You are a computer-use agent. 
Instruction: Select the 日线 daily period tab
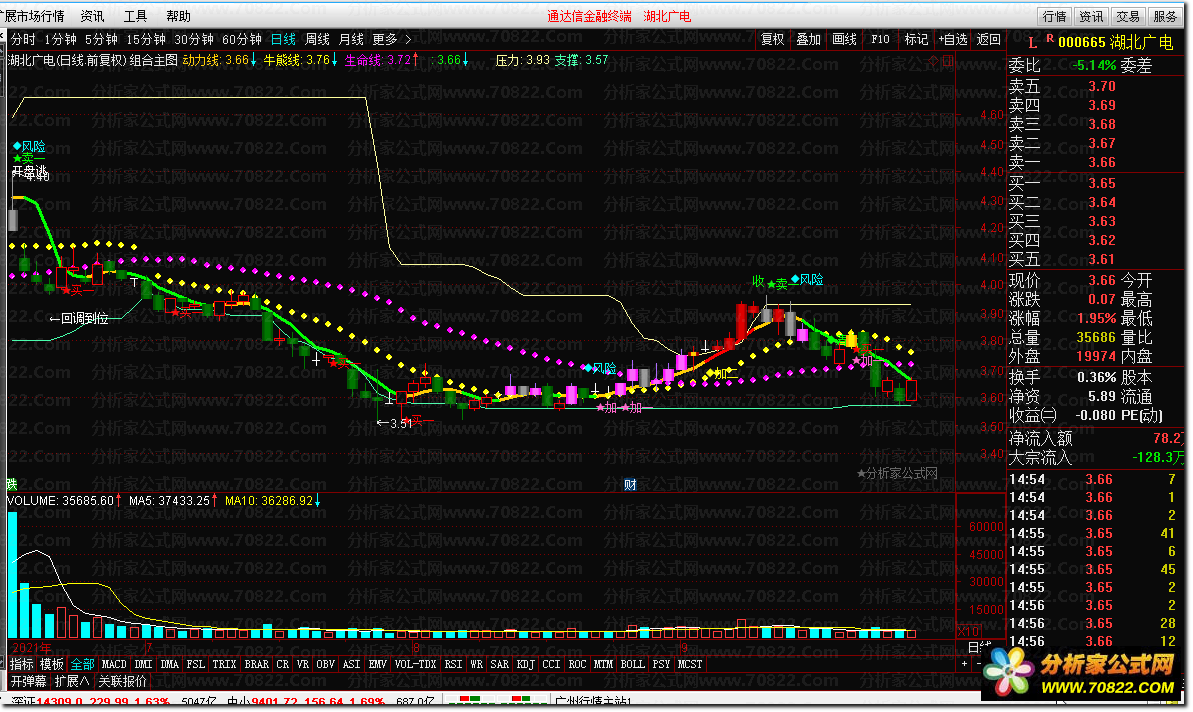click(283, 40)
